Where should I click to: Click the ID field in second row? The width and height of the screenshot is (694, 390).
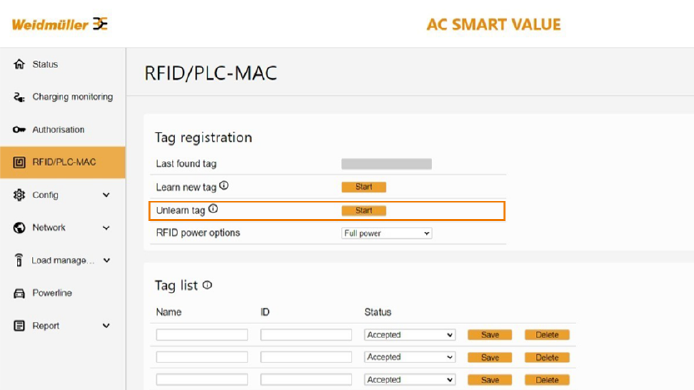coord(306,357)
